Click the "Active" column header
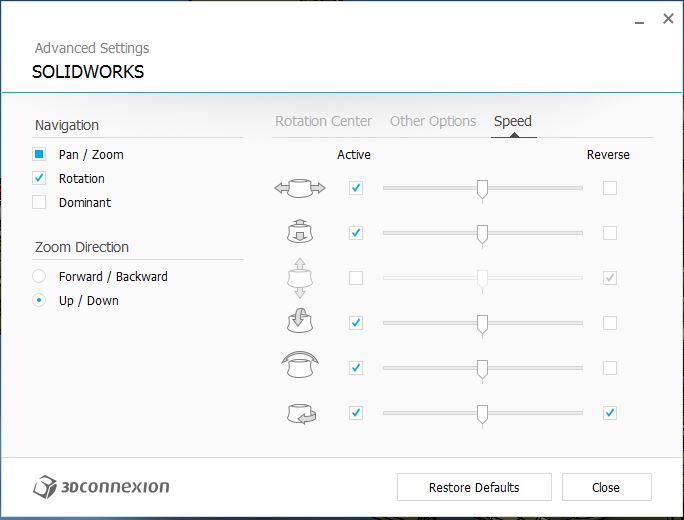Screen dimensions: 684x520 [354, 155]
